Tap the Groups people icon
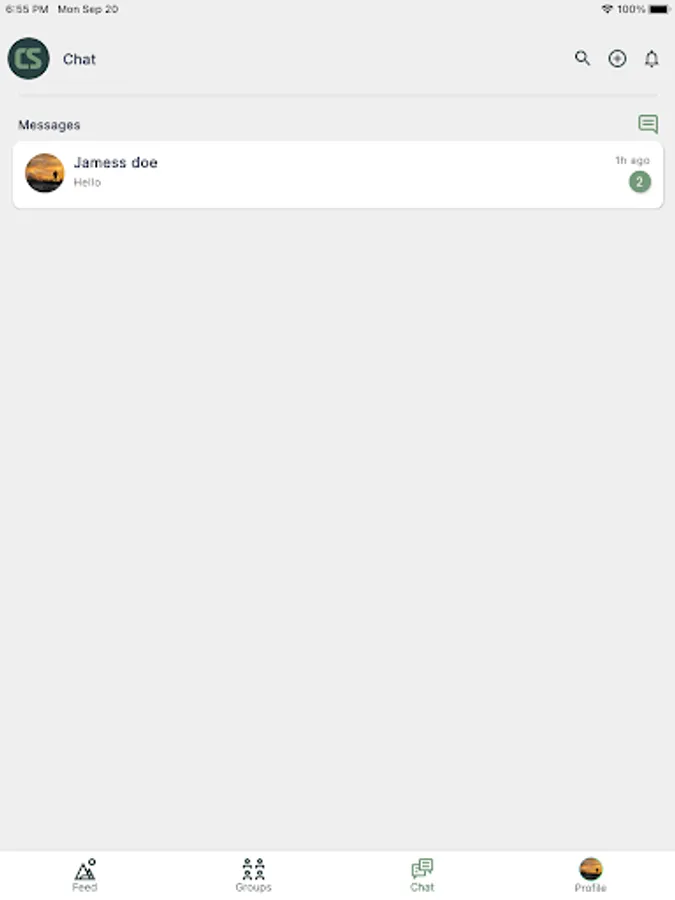Image resolution: width=675 pixels, height=900 pixels. (x=253, y=869)
